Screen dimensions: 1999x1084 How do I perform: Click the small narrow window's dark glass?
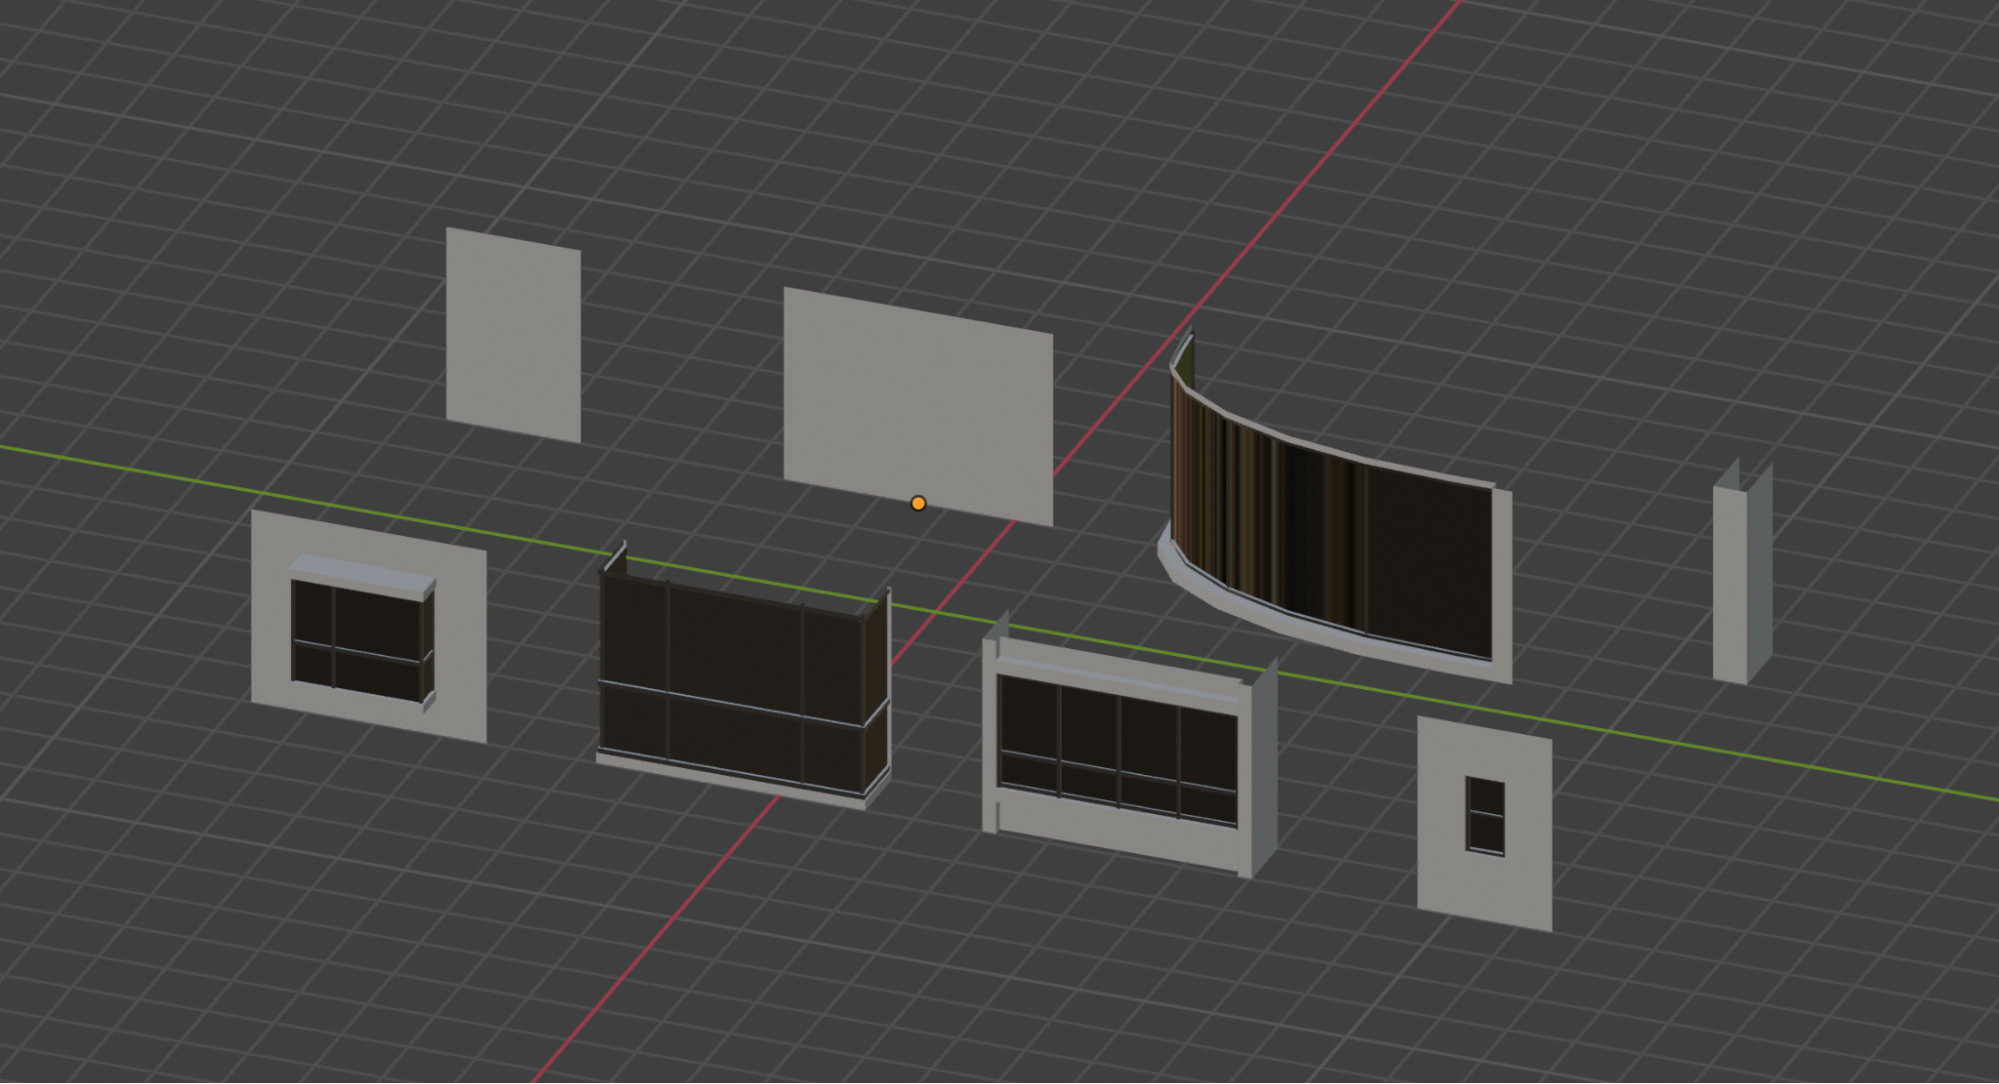pyautogui.click(x=1485, y=797)
